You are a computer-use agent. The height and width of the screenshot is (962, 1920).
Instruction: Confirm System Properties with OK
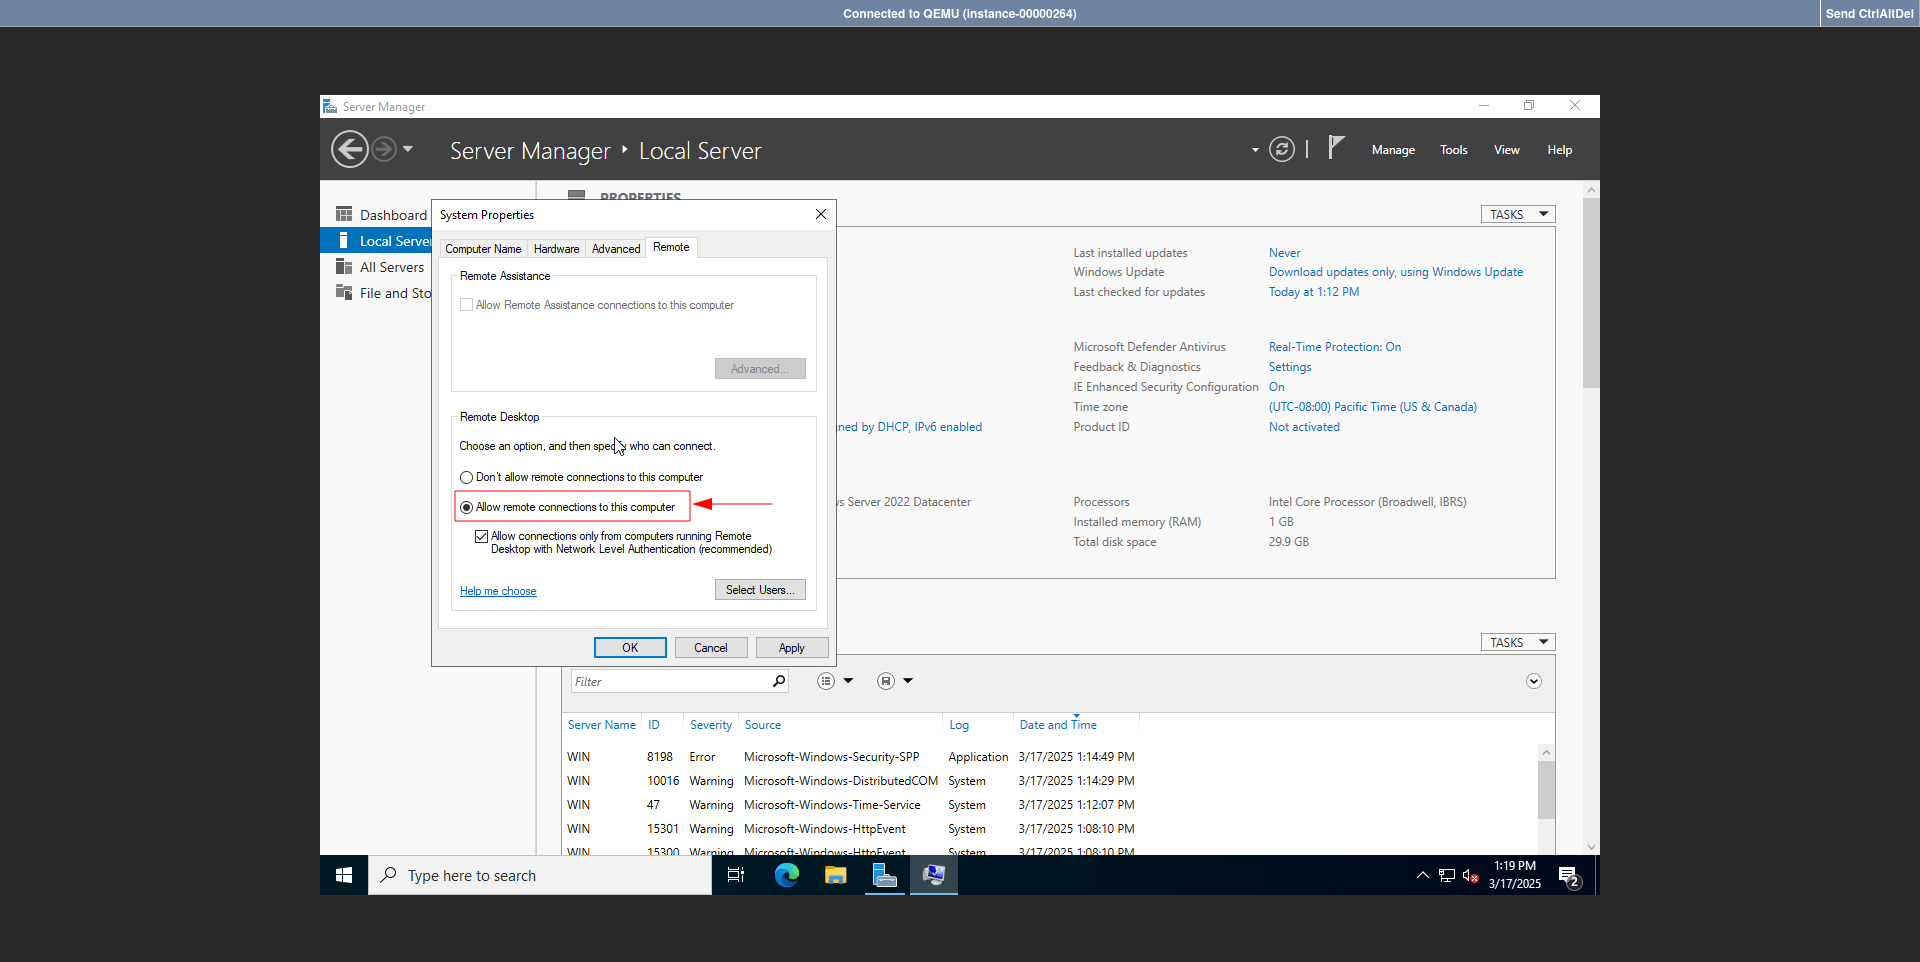630,648
